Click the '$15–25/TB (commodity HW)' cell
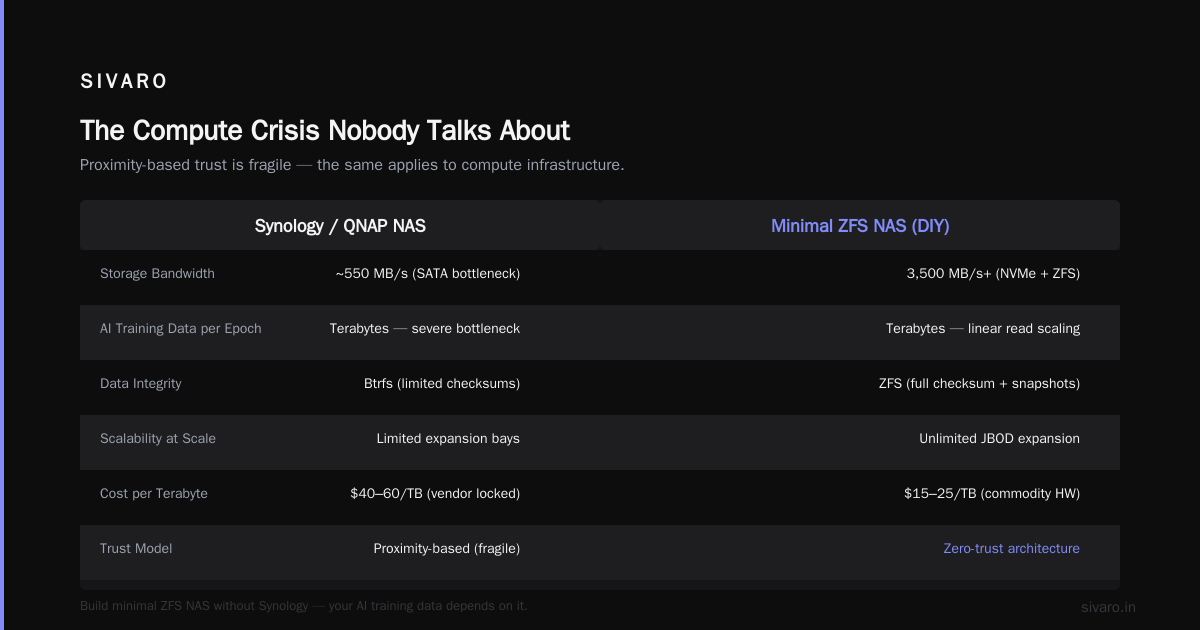The width and height of the screenshot is (1200, 630). 993,493
